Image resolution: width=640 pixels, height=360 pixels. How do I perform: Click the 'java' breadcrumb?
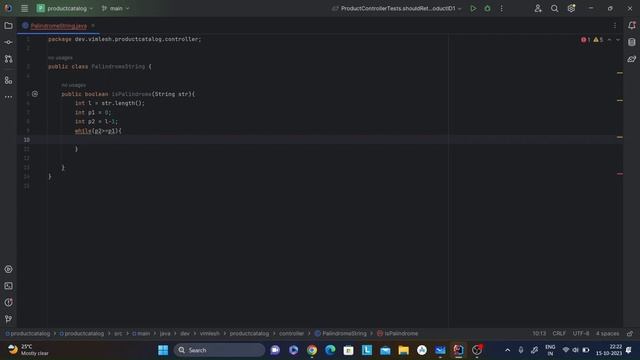point(165,333)
